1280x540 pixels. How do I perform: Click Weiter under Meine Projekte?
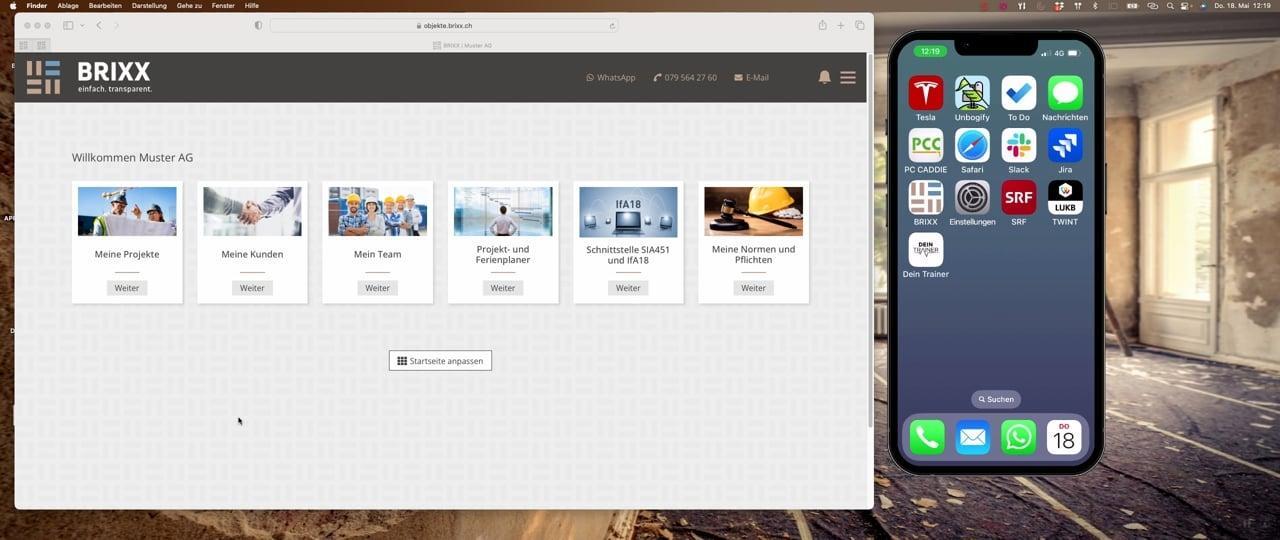[127, 288]
